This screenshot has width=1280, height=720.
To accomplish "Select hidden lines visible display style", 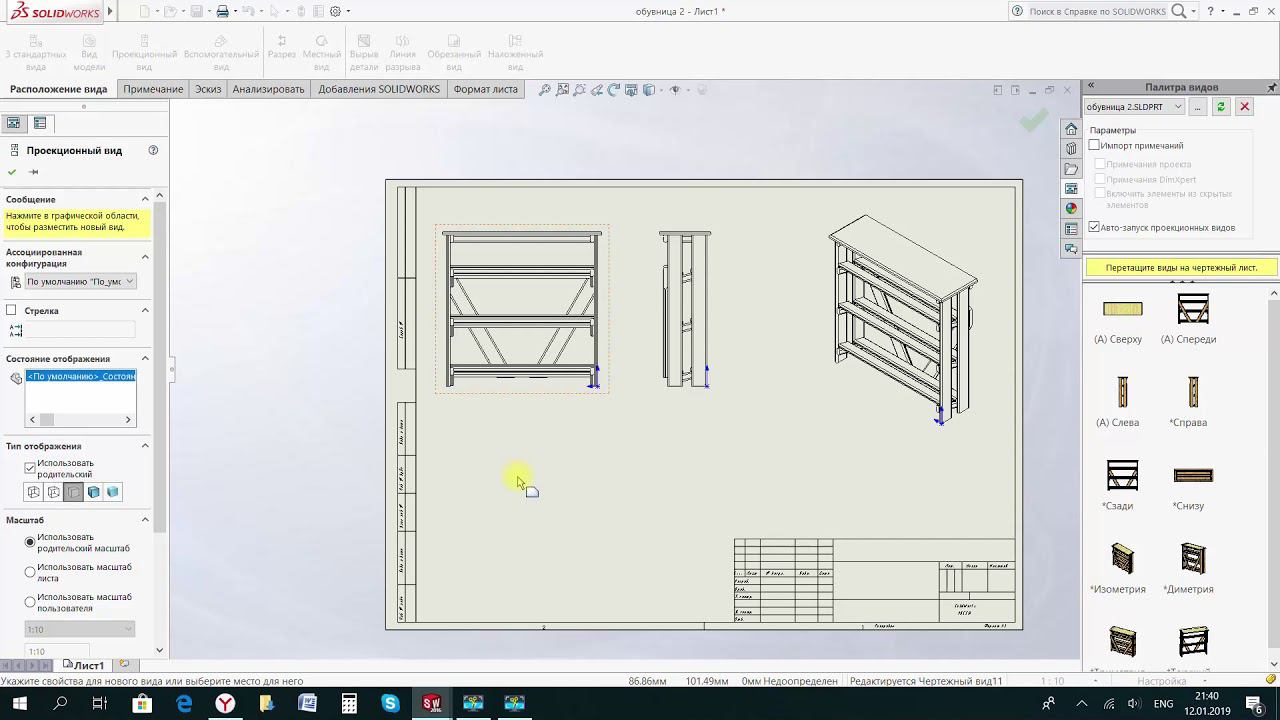I will (54, 492).
